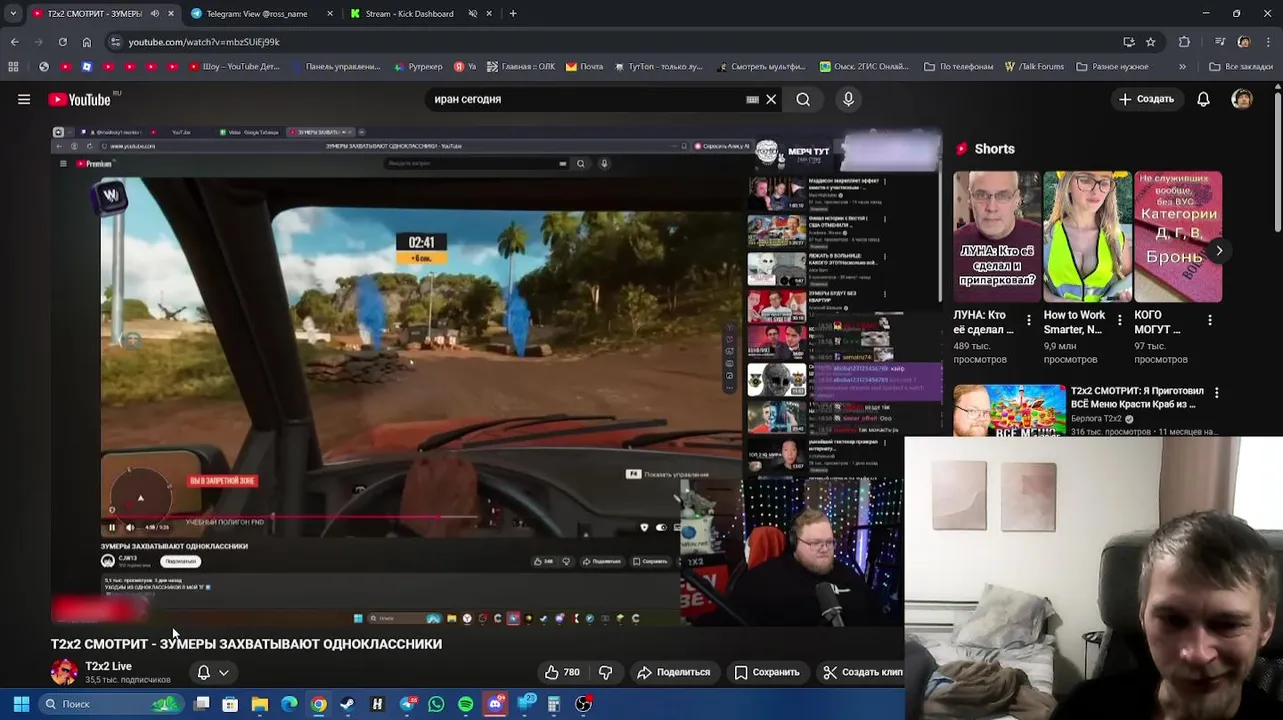Screen dimensions: 1283x720
Task: Open the Talk Forums bookmark
Action: 1034,67
